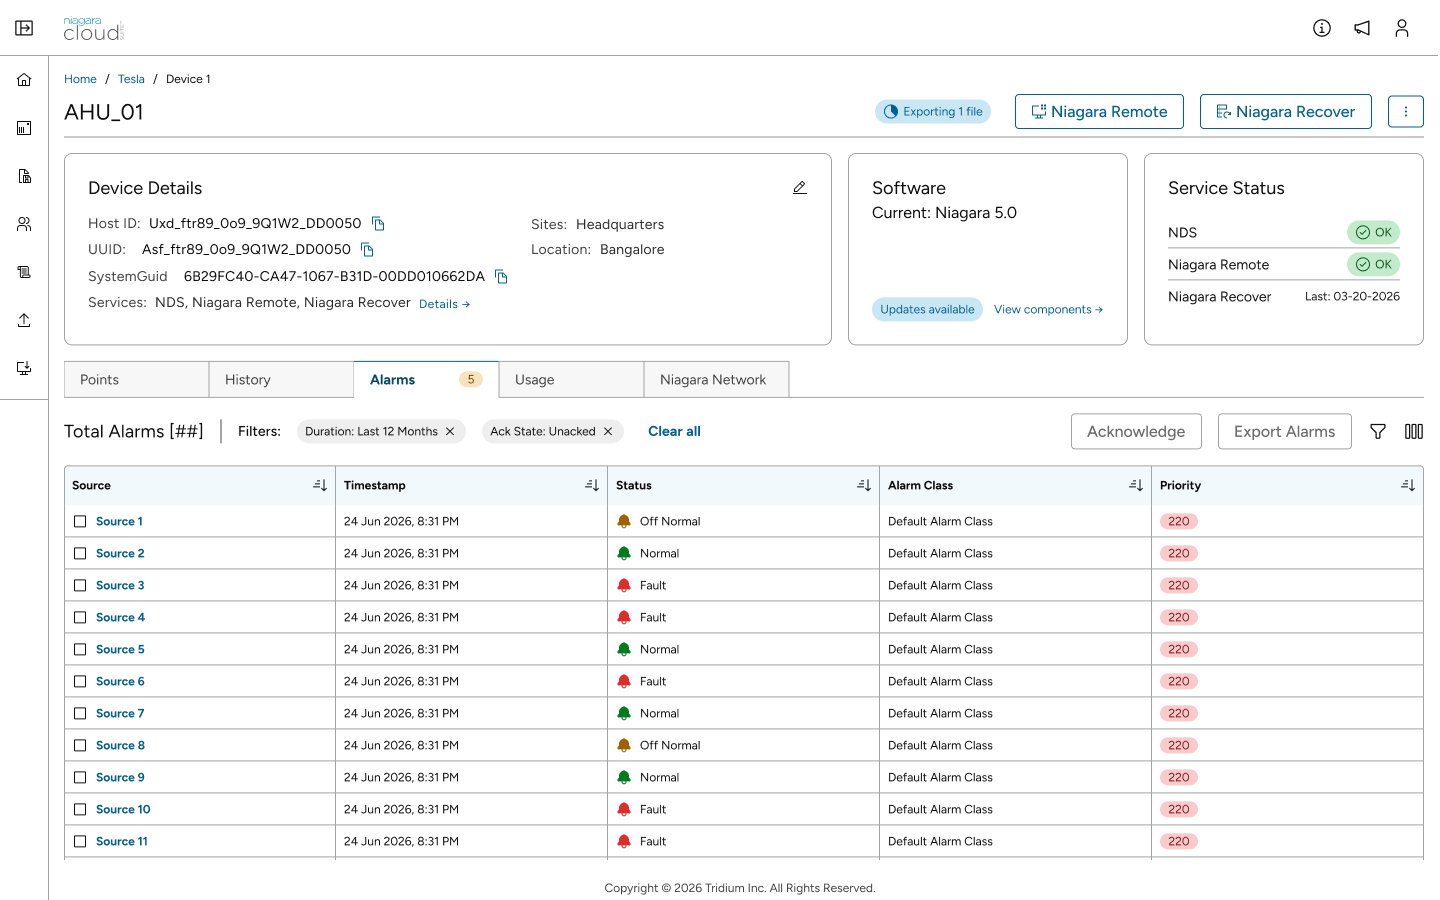Open the three-dot more actions menu

(1406, 112)
